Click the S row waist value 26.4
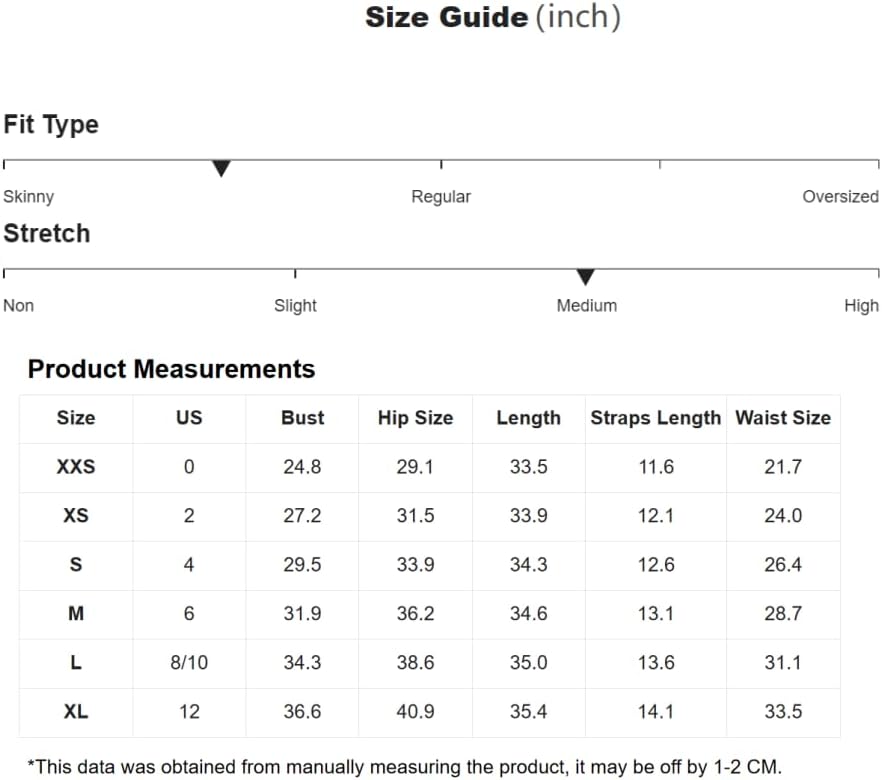The height and width of the screenshot is (780, 882). point(783,565)
